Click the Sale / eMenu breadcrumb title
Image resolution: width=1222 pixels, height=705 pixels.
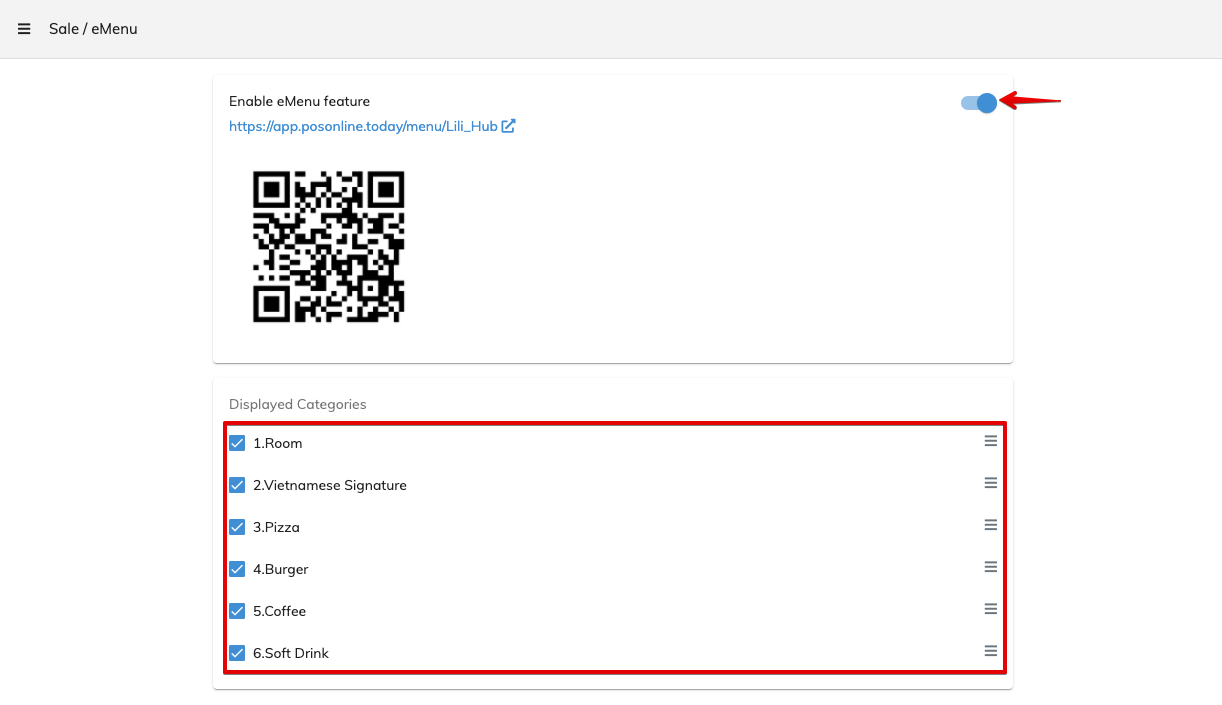(x=93, y=29)
